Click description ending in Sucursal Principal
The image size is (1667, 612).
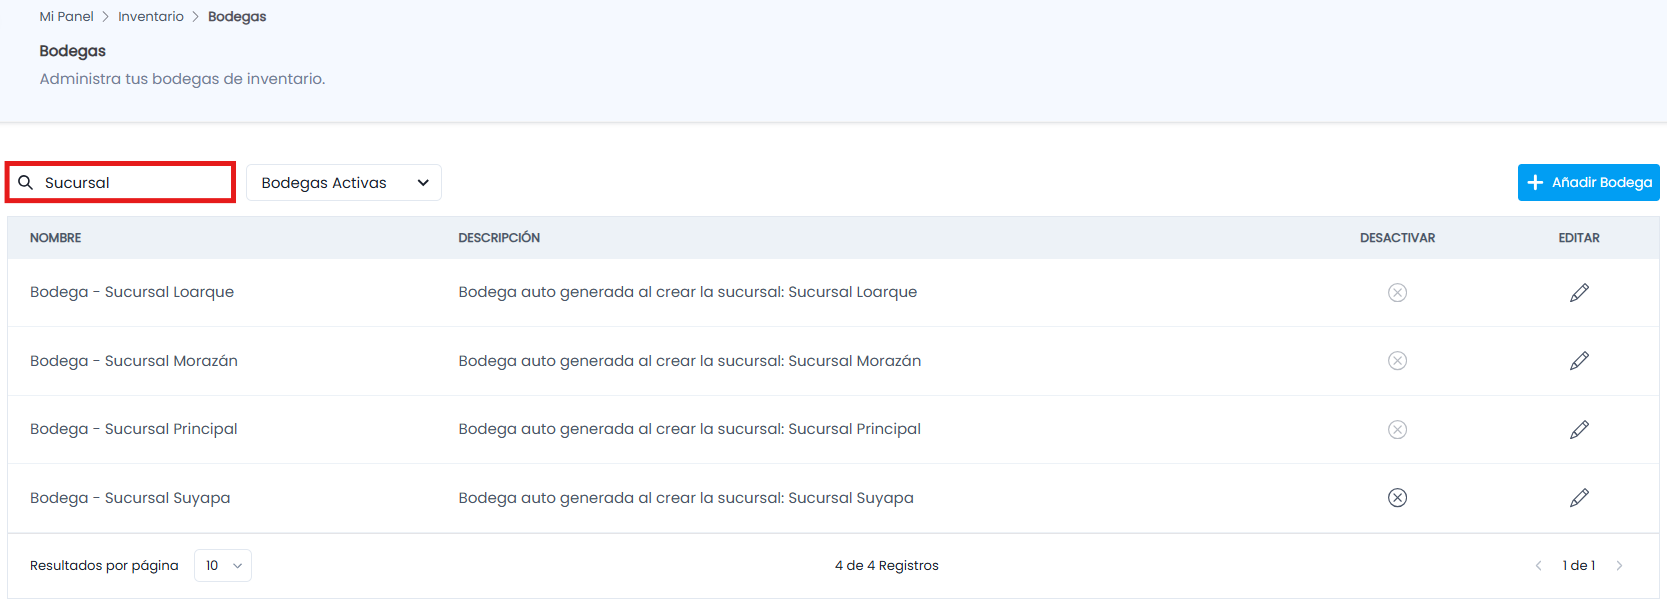coord(690,429)
